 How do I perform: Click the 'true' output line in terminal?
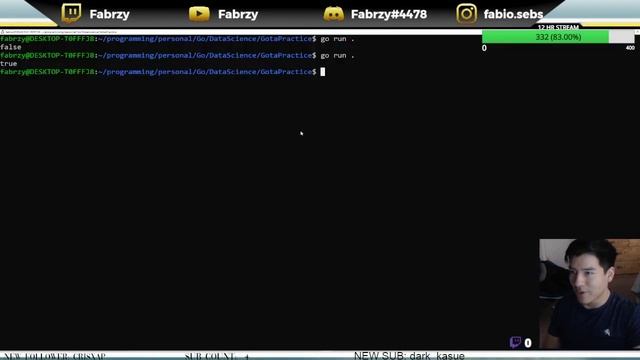tap(9, 64)
